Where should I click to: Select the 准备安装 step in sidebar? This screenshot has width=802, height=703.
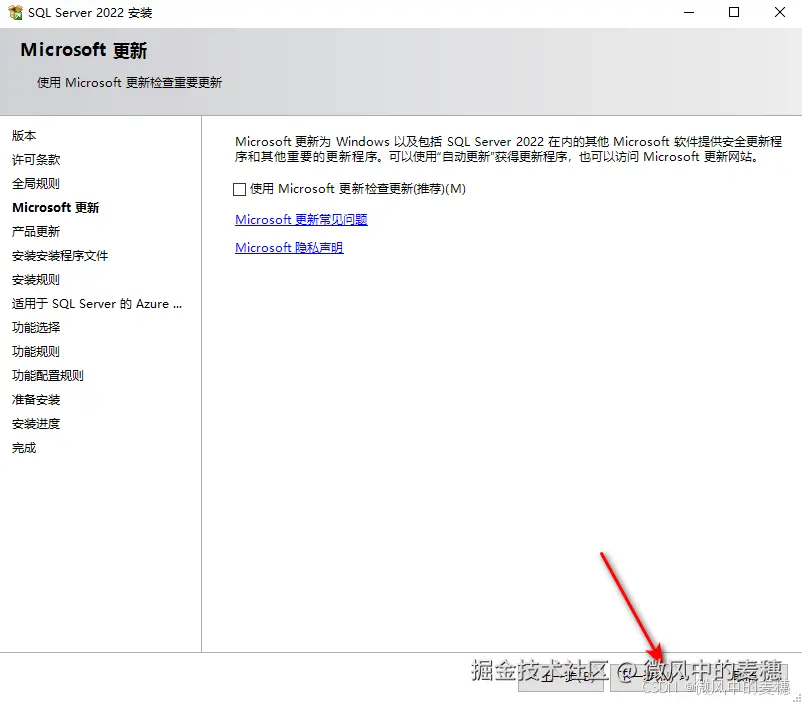[x=36, y=400]
